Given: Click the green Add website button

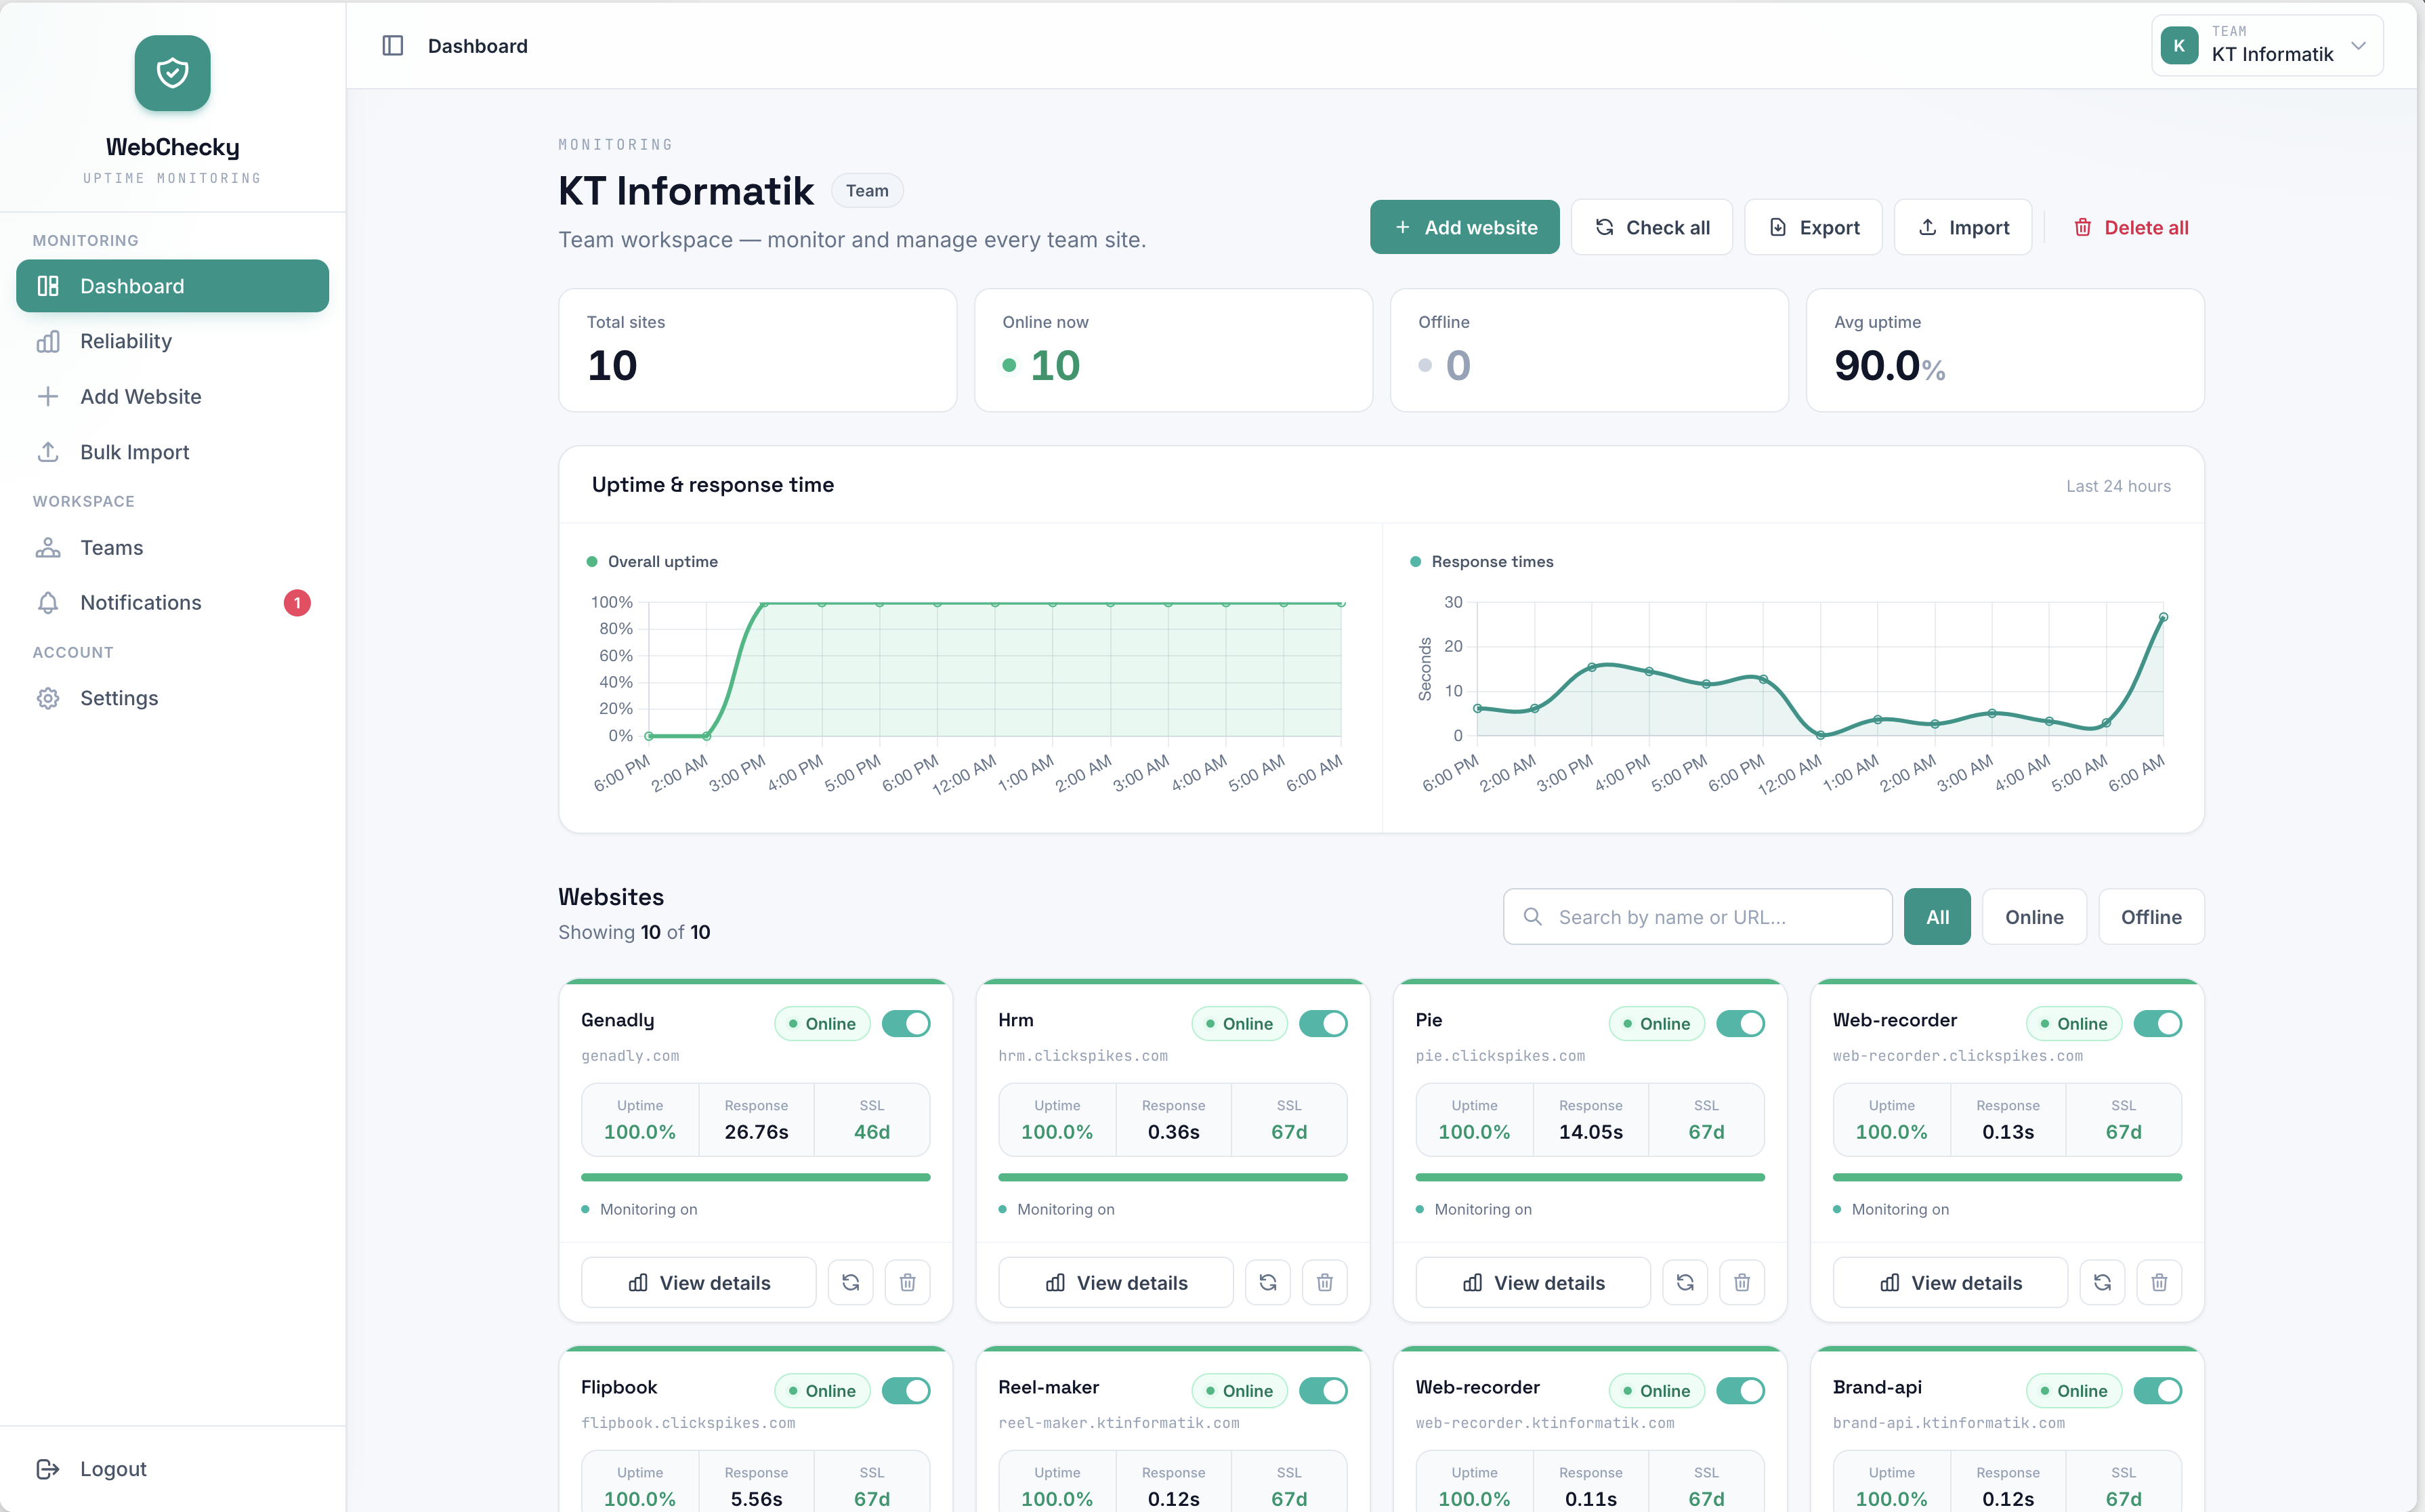Looking at the screenshot, I should click(x=1465, y=227).
